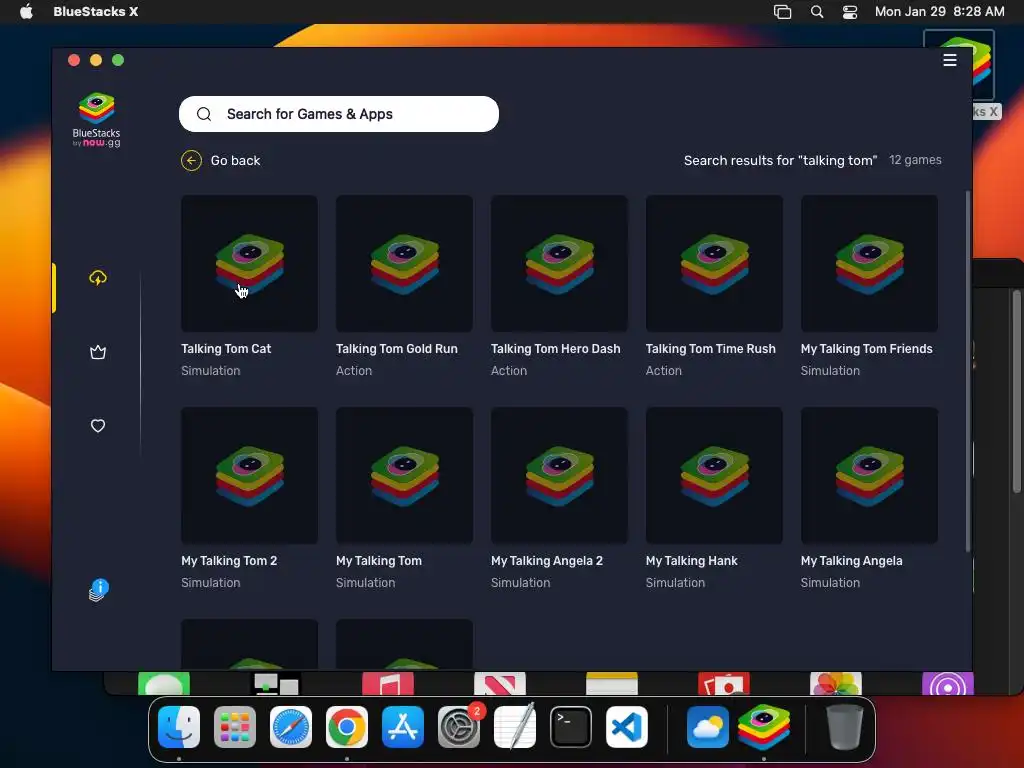The image size is (1024, 768).
Task: Click the date and time in menu bar
Action: 939,12
